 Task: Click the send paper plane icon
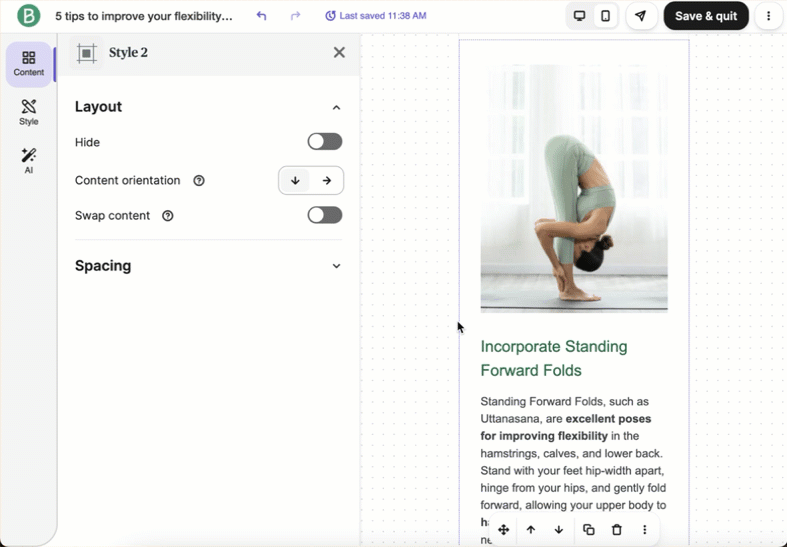(641, 16)
